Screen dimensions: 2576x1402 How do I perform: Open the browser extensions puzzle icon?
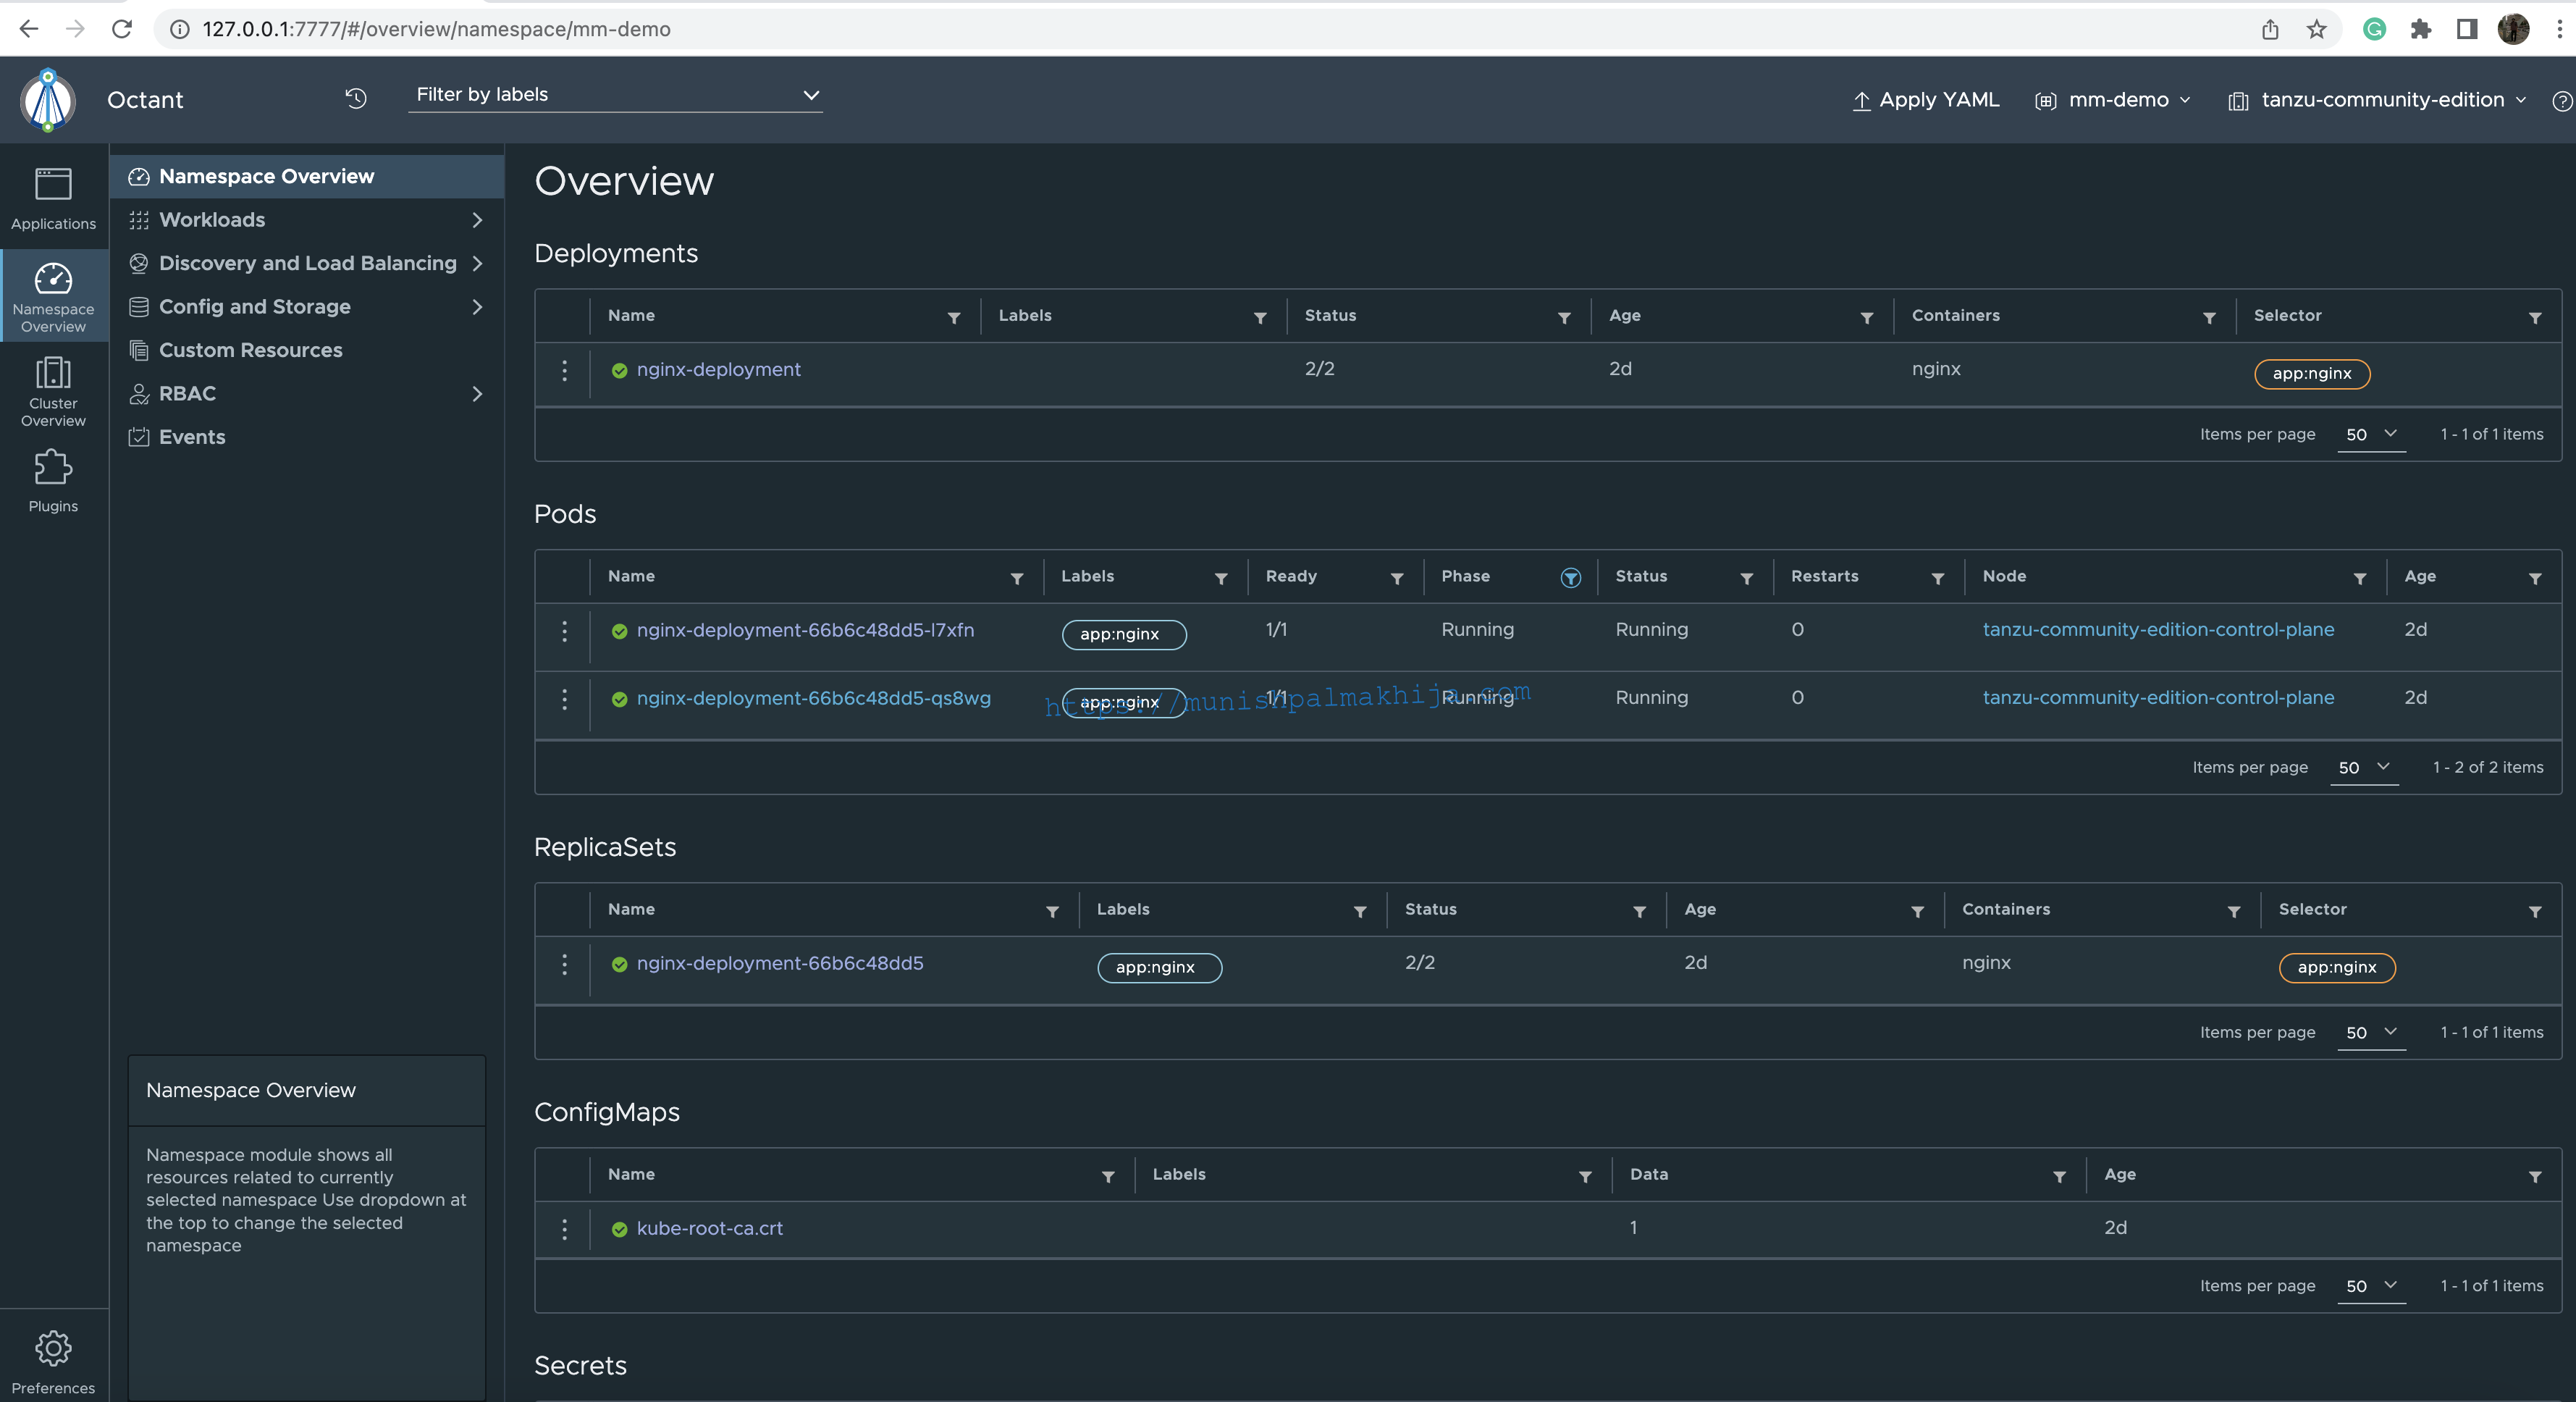click(2420, 29)
